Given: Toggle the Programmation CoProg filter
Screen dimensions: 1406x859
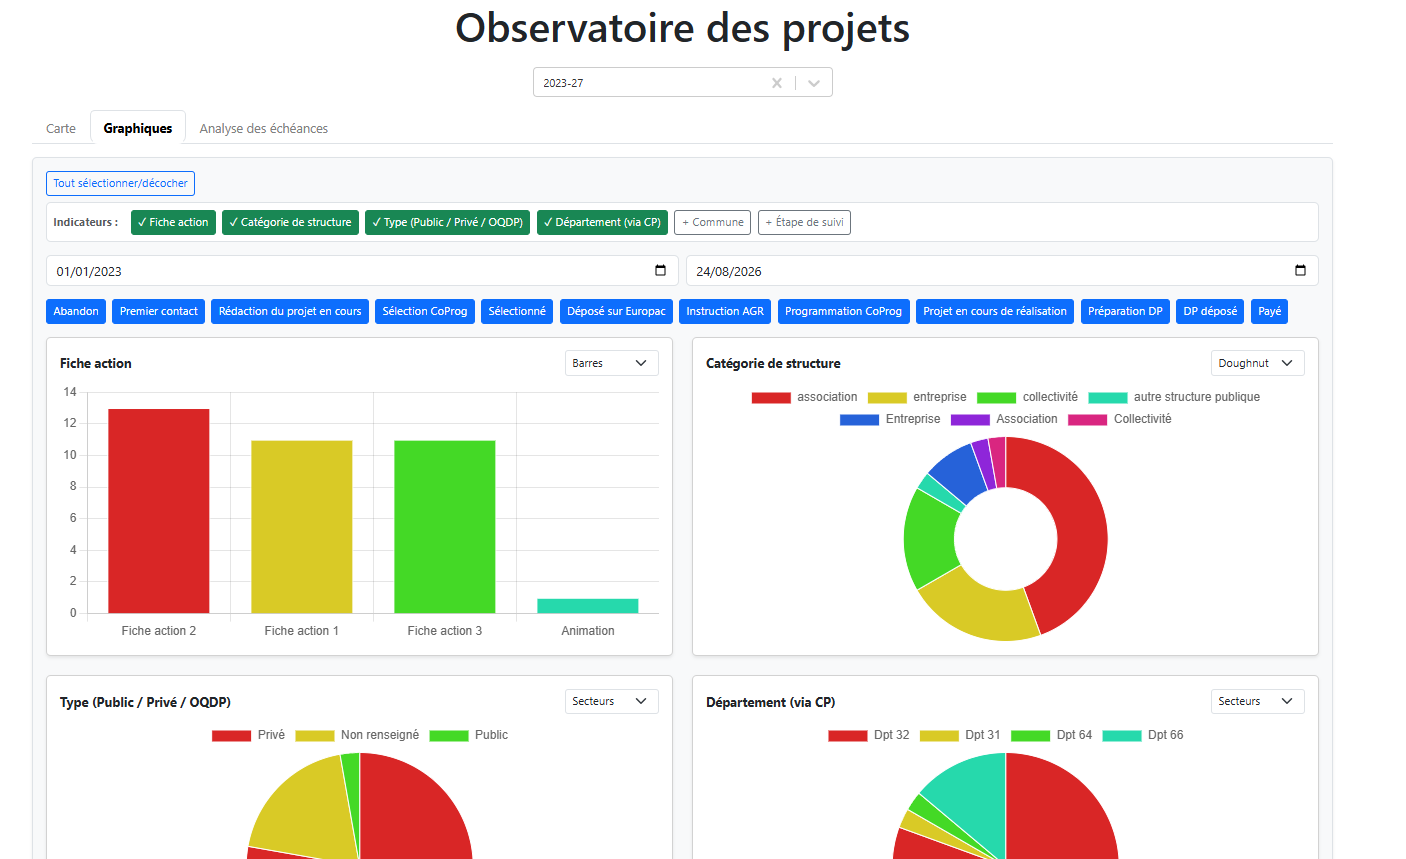Looking at the screenshot, I should tap(843, 311).
